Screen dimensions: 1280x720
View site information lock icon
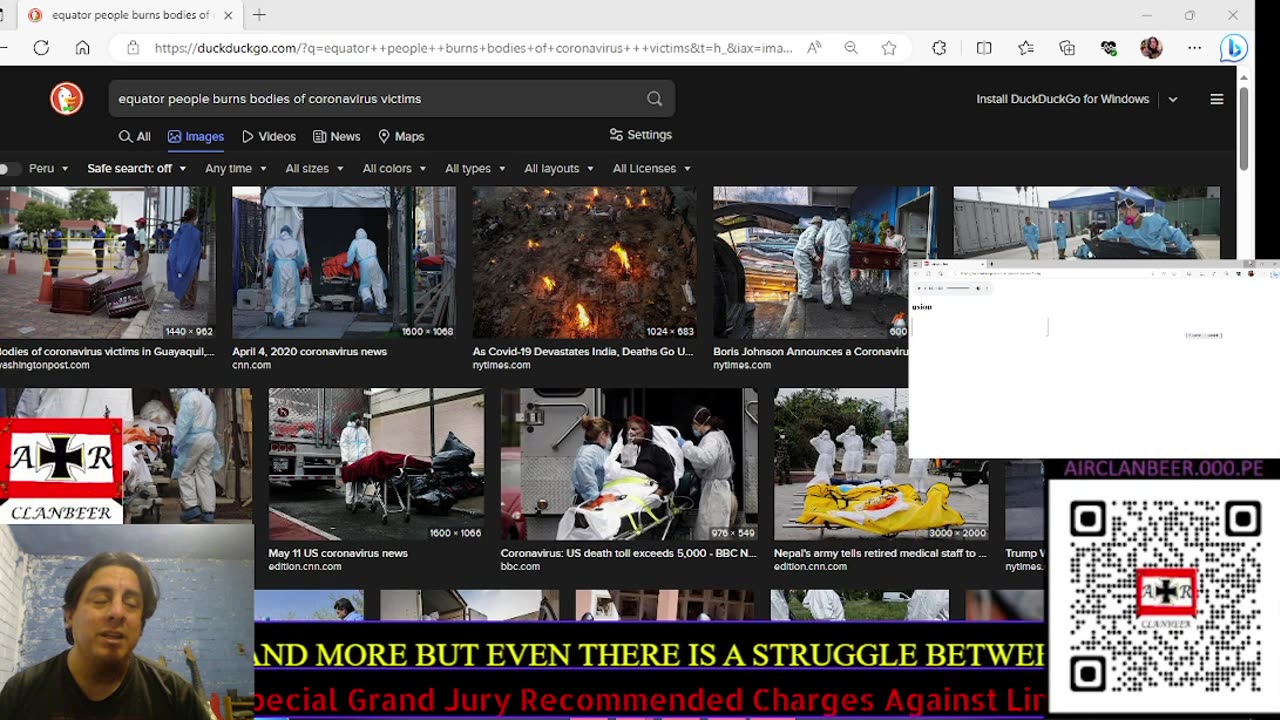pyautogui.click(x=132, y=48)
